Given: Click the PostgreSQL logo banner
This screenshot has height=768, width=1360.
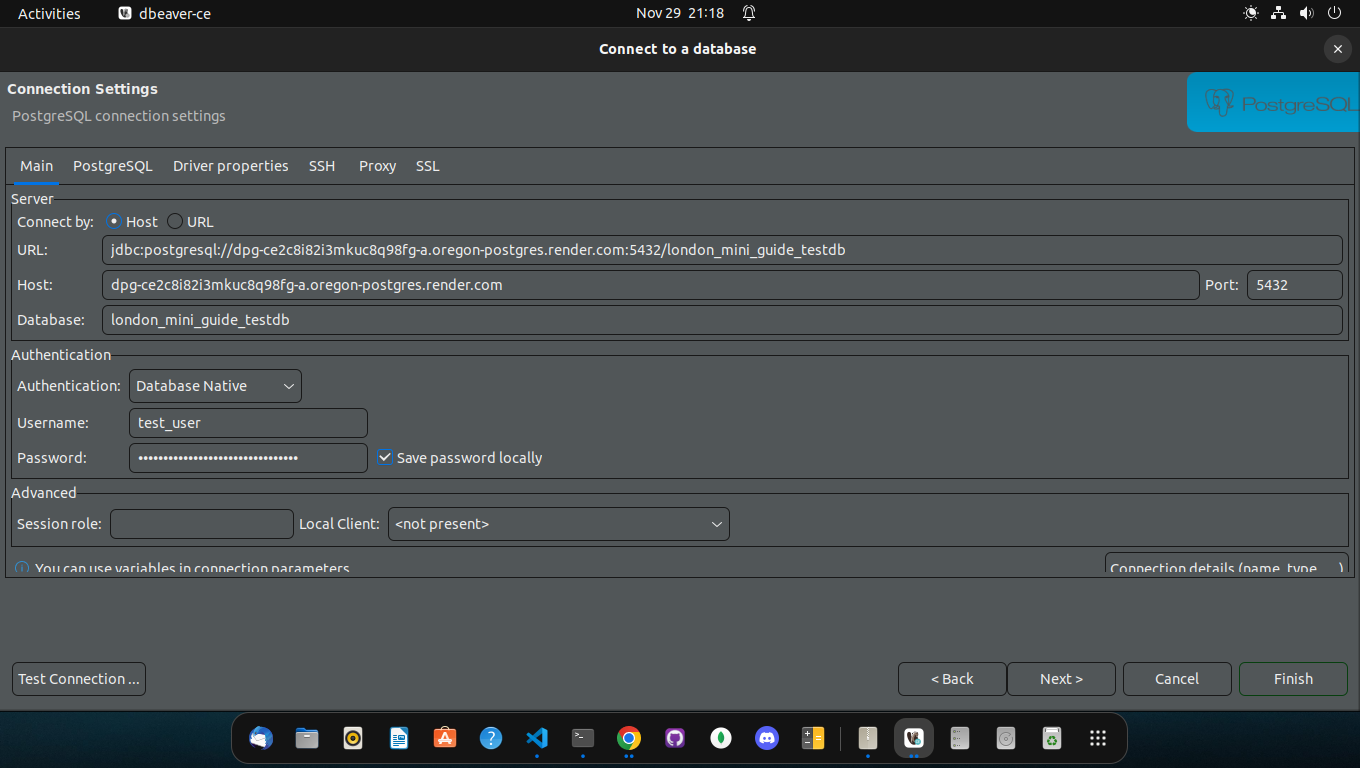Looking at the screenshot, I should coord(1272,102).
